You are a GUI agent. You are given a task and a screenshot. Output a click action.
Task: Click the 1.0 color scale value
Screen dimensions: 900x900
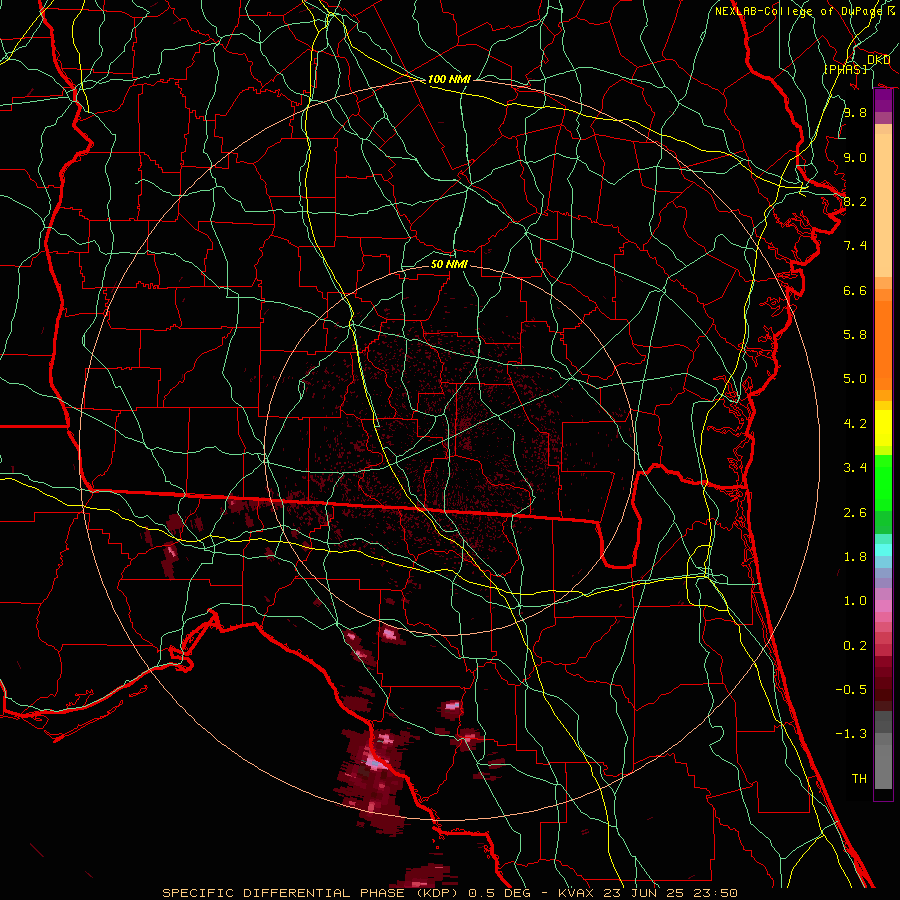(855, 601)
